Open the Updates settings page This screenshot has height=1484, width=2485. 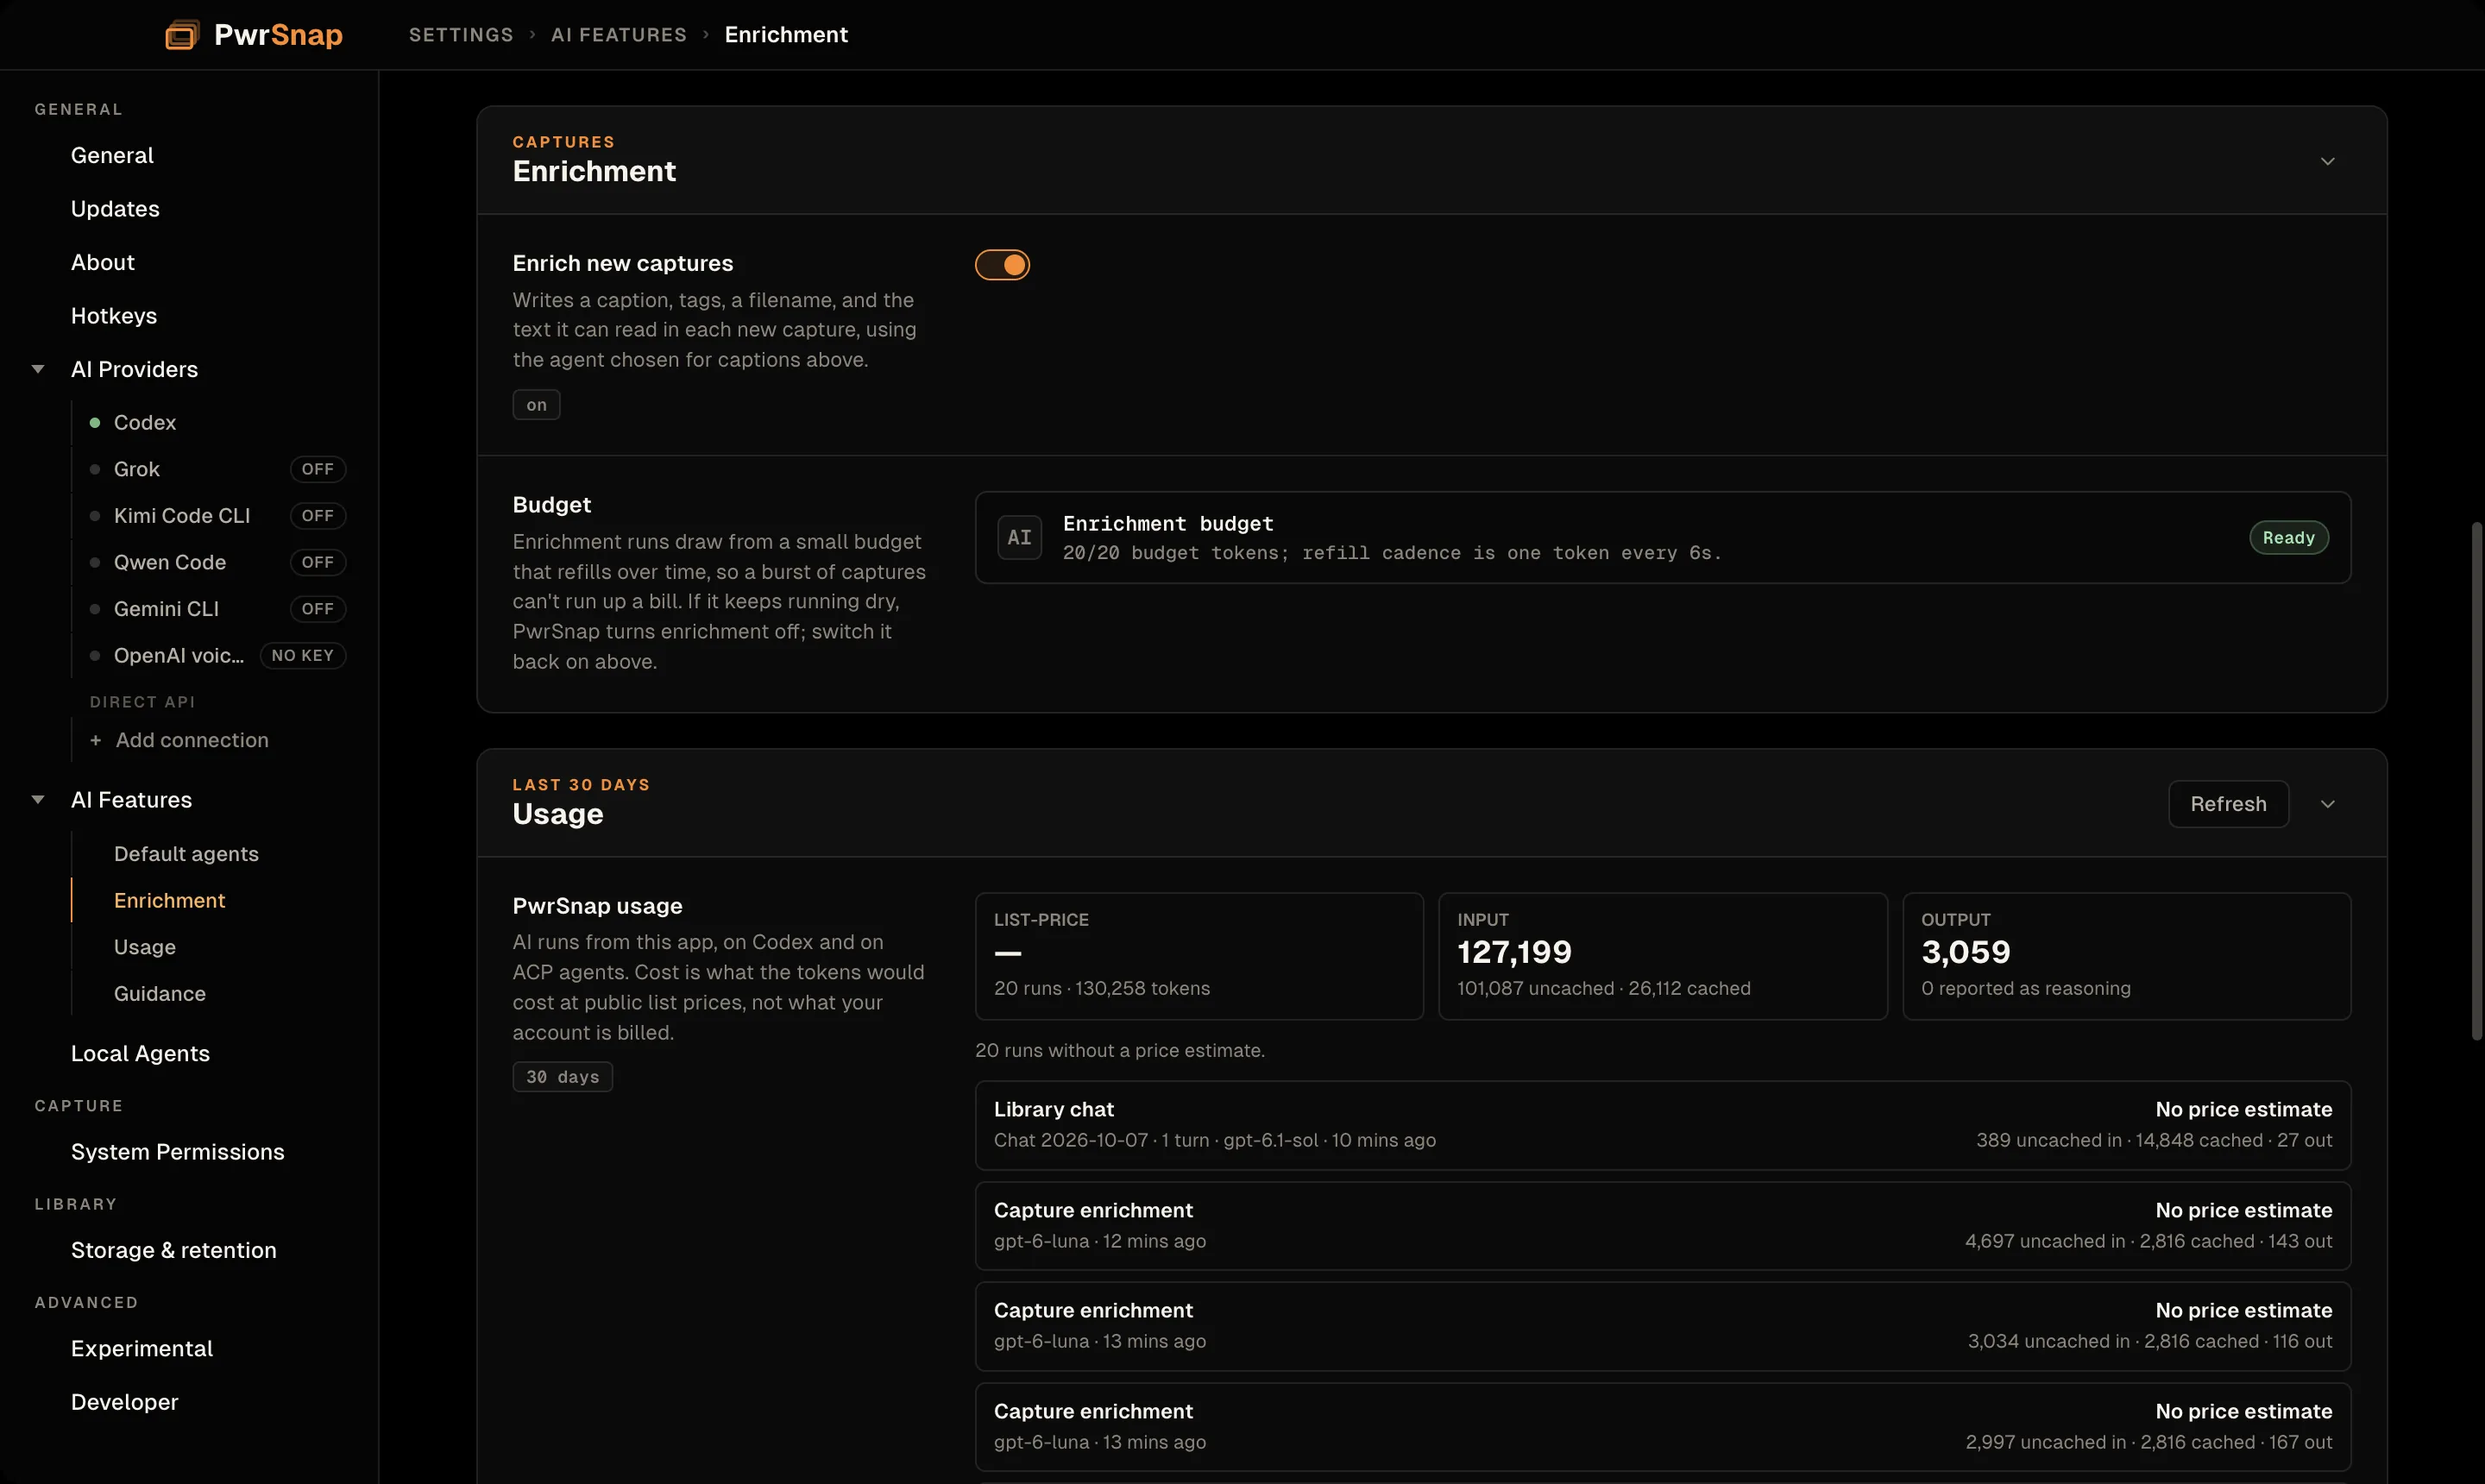pyautogui.click(x=115, y=209)
